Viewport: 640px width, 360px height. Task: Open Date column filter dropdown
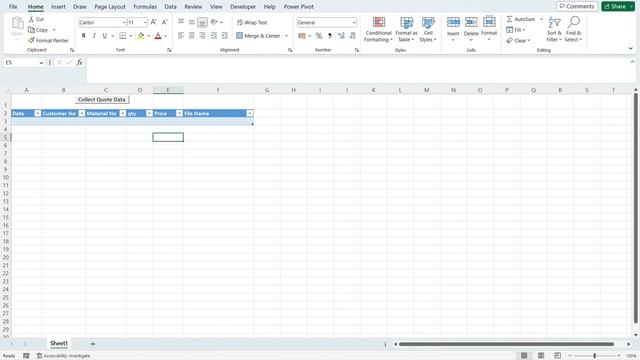(38, 113)
